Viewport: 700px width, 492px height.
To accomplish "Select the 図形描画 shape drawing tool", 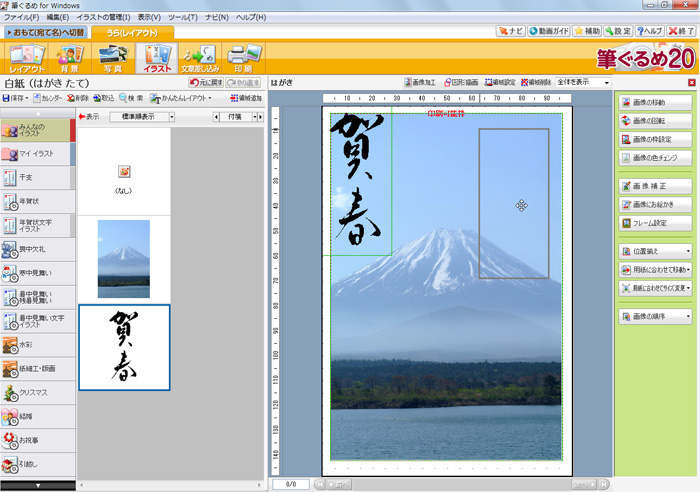I will [x=463, y=83].
